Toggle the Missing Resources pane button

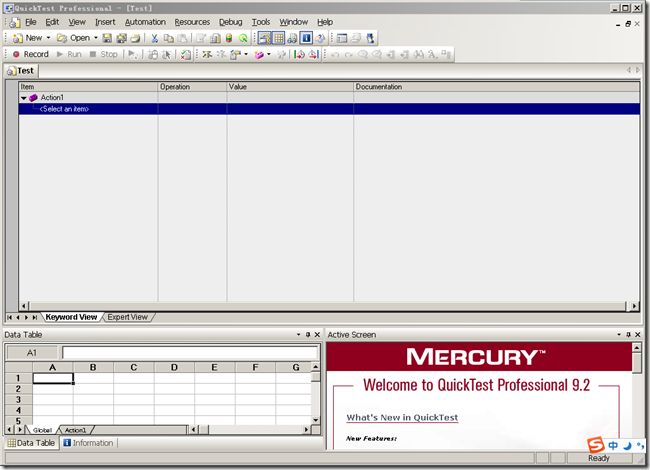click(320, 38)
